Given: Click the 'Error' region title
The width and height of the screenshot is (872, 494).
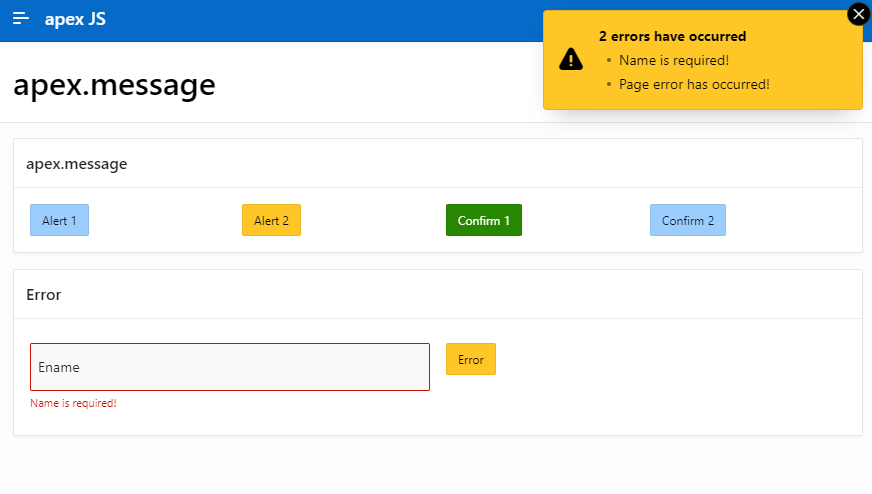Looking at the screenshot, I should [x=44, y=295].
